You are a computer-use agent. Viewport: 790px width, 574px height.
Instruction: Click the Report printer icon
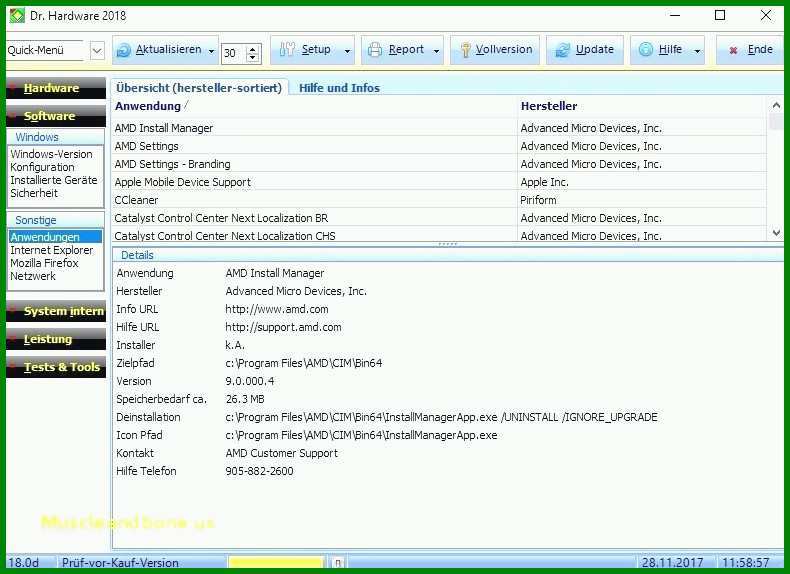pyautogui.click(x=375, y=49)
